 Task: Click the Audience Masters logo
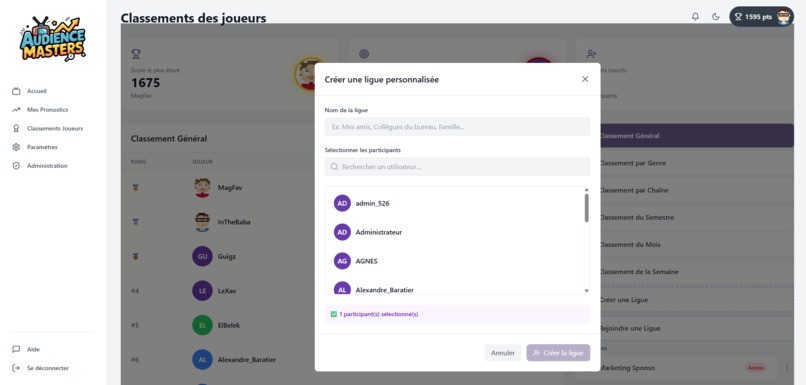(x=53, y=39)
